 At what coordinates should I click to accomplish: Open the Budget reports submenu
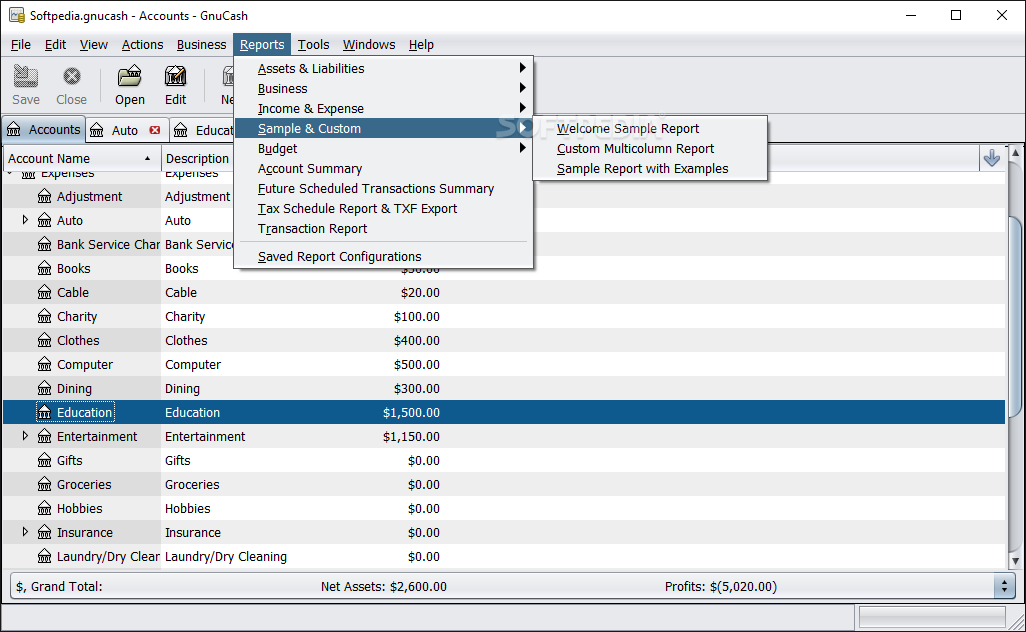(x=383, y=149)
